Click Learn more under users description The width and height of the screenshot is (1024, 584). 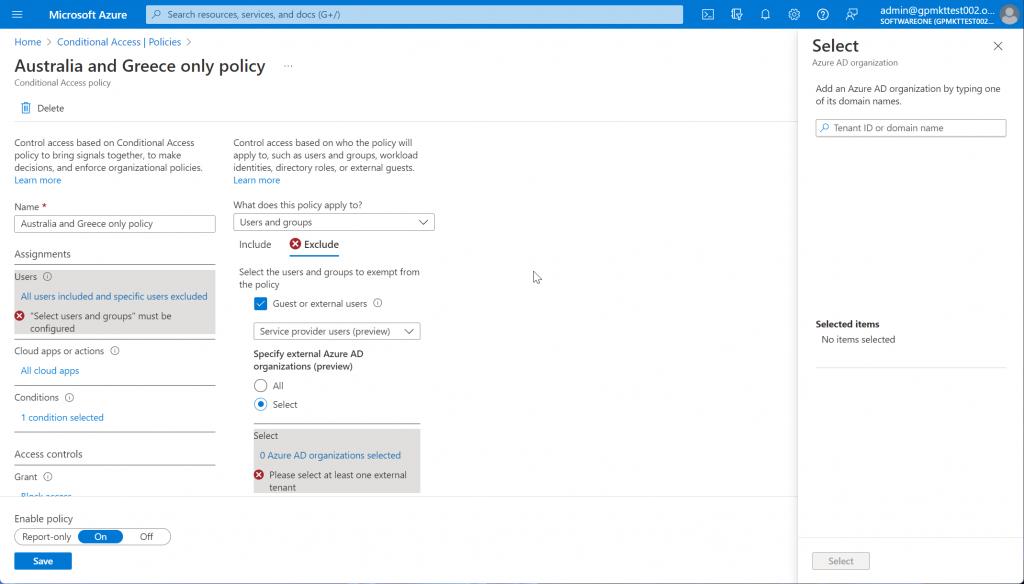pyautogui.click(x=257, y=180)
